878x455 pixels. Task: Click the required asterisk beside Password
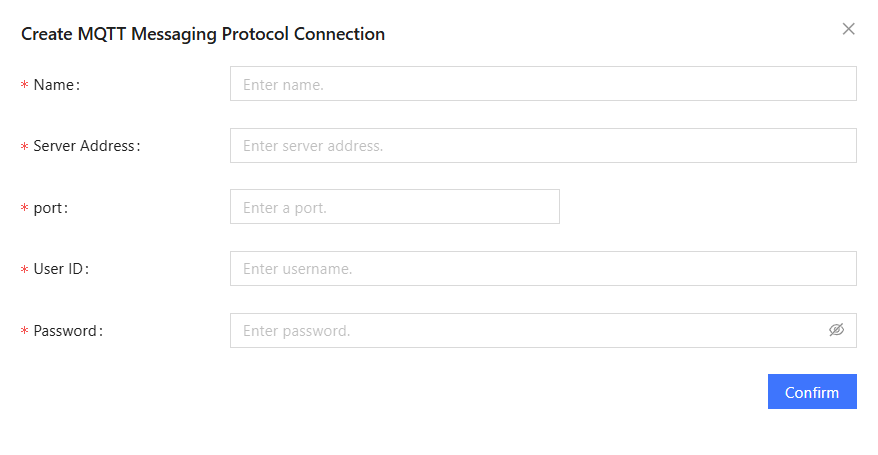(x=24, y=333)
